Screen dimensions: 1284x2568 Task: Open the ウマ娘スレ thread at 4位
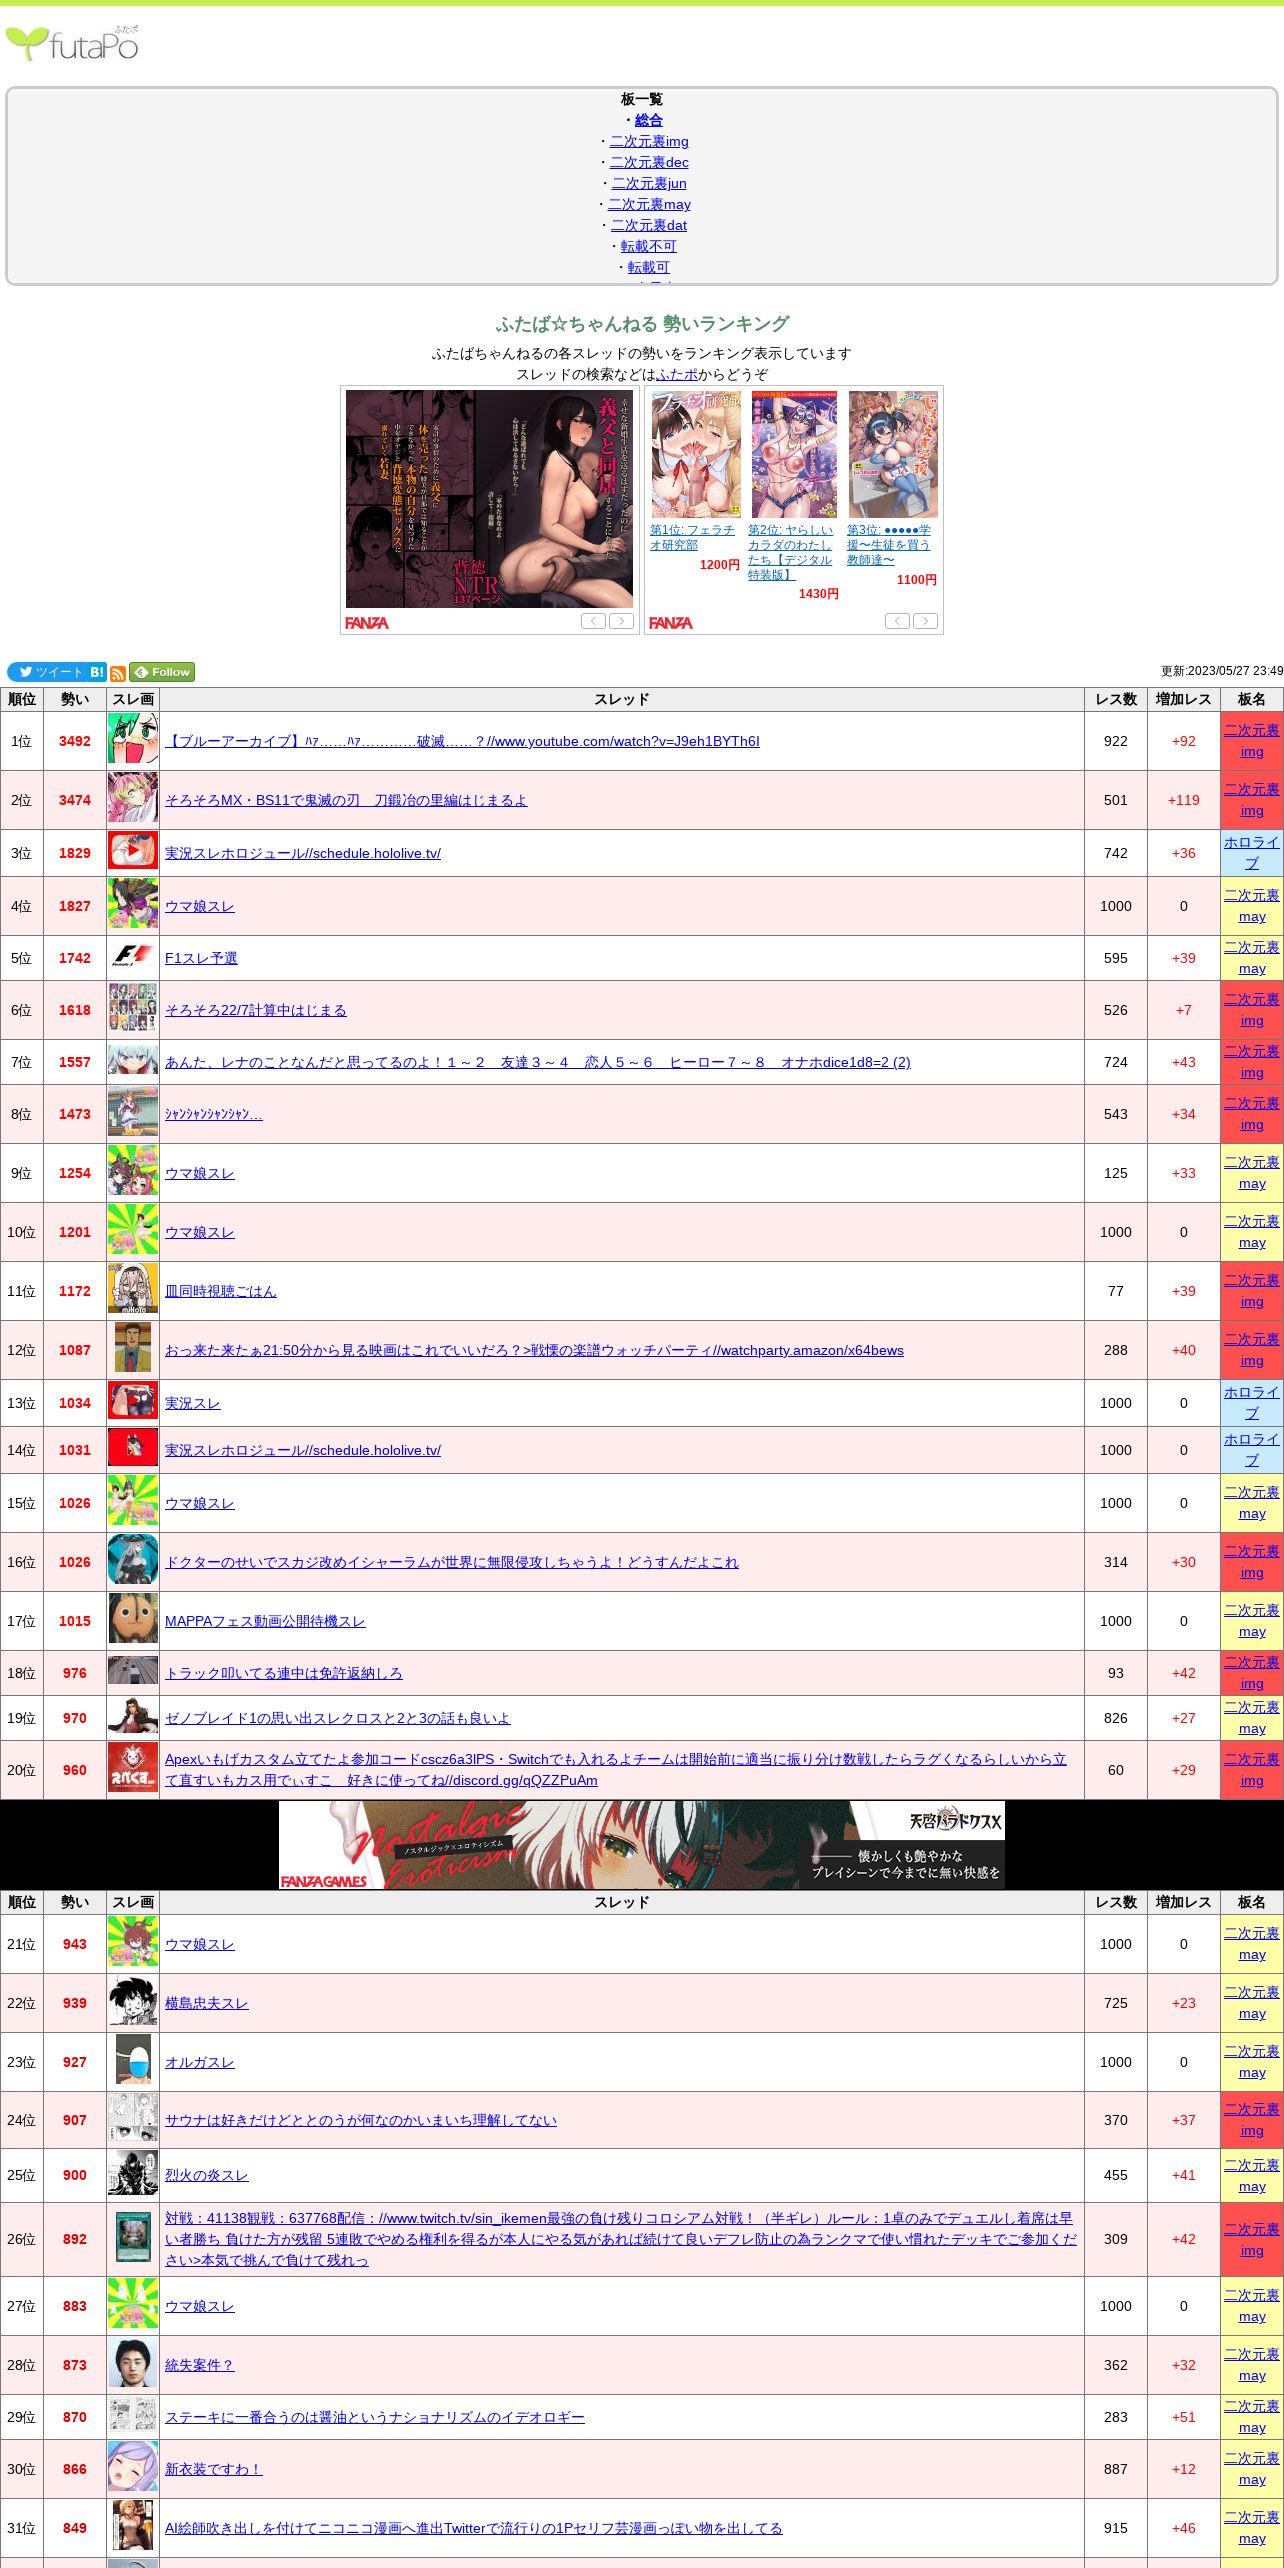(200, 906)
